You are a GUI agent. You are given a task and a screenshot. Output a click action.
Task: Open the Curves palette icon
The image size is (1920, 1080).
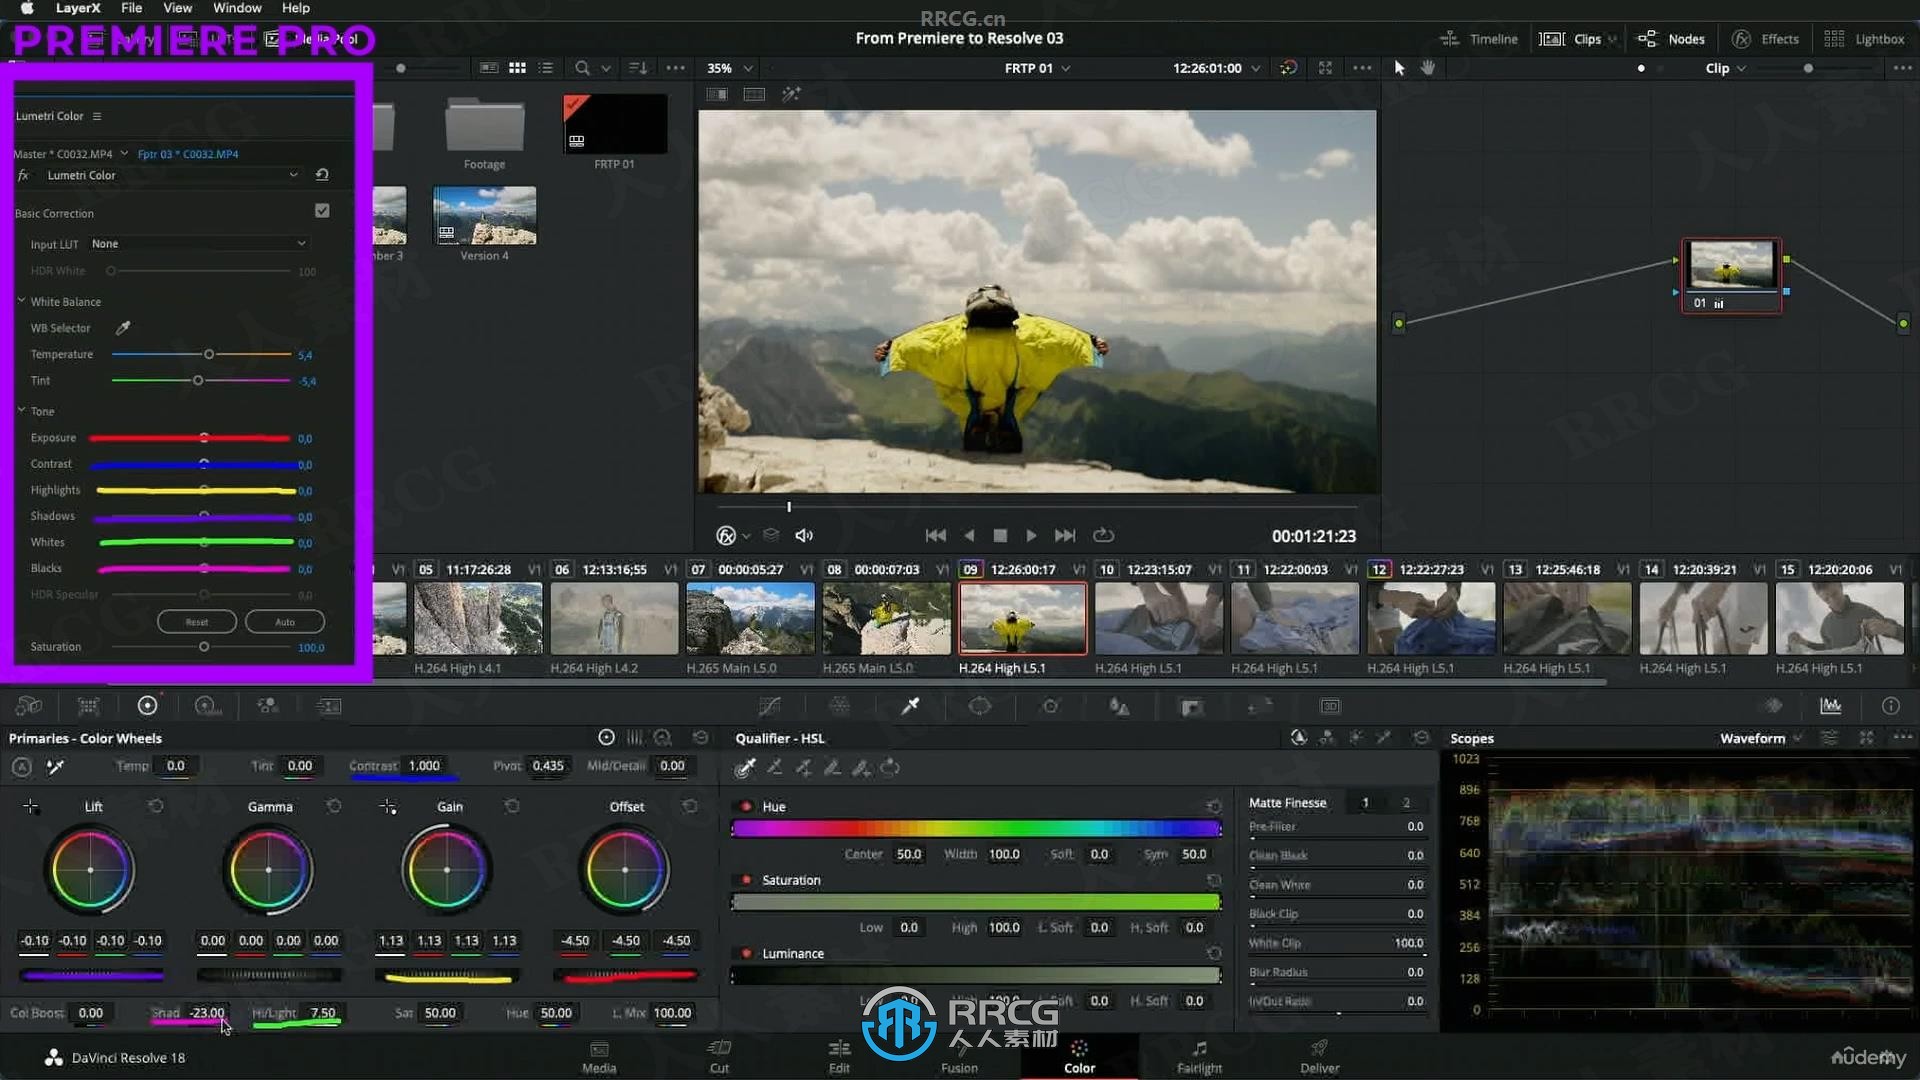pyautogui.click(x=769, y=706)
